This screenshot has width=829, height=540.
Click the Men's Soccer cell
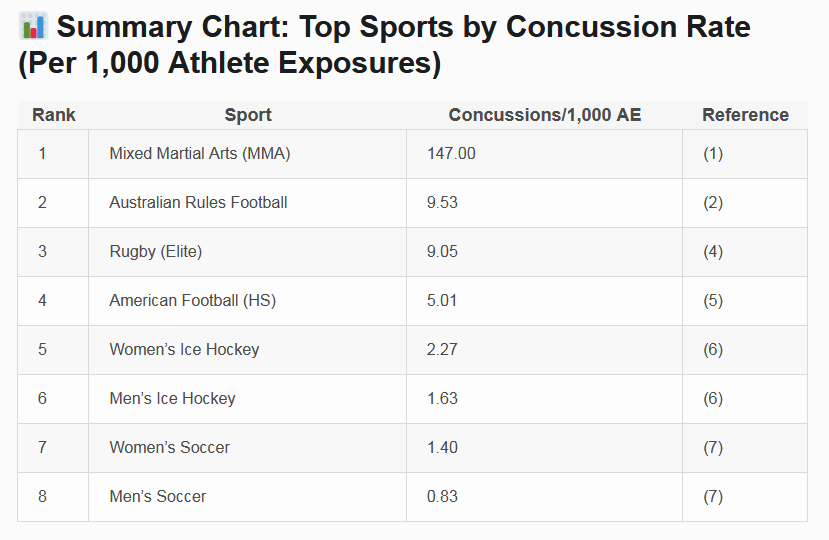coord(158,497)
